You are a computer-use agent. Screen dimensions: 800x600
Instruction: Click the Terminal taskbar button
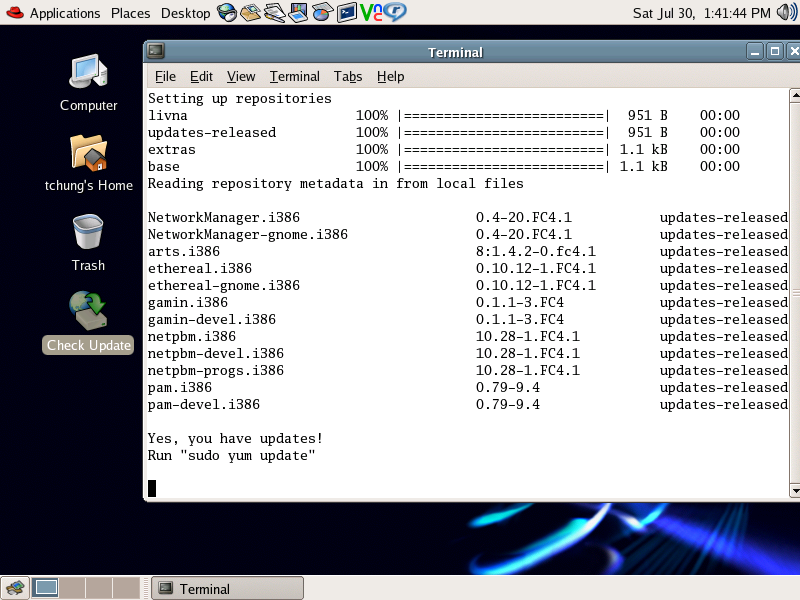click(228, 589)
